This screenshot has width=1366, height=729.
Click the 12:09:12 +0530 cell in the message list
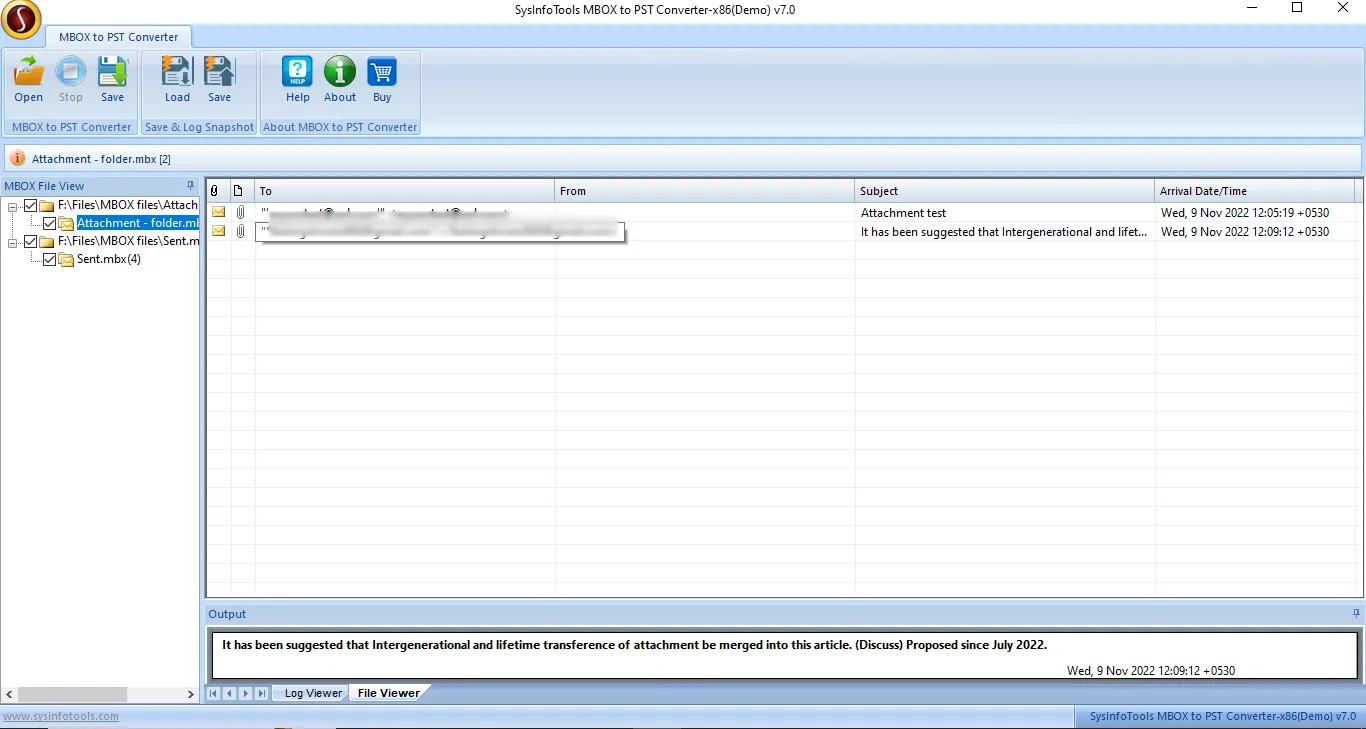click(x=1245, y=232)
